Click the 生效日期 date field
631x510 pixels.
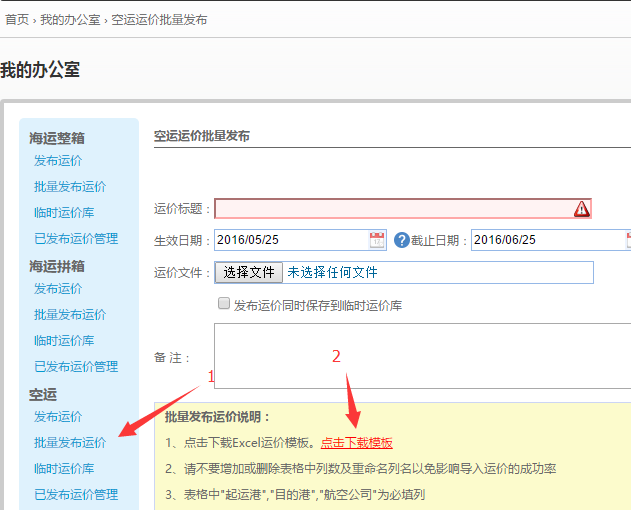coord(290,240)
